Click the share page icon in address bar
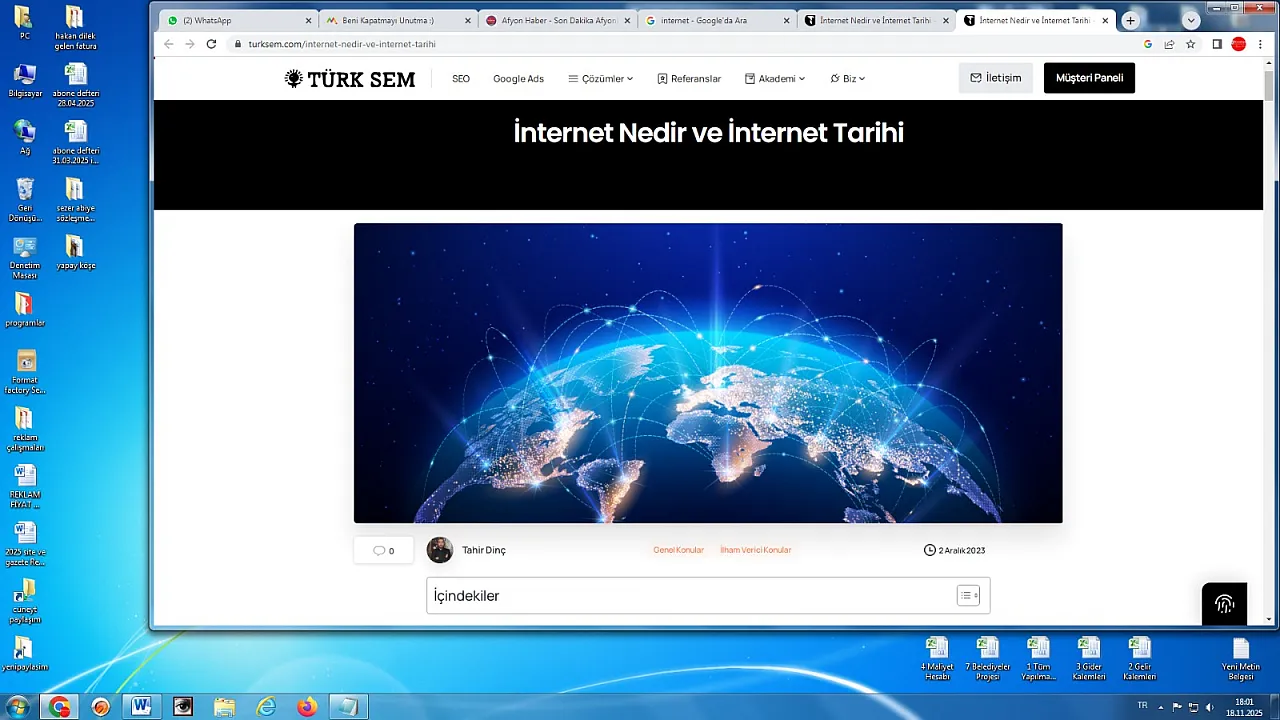This screenshot has width=1280, height=720. [1169, 44]
